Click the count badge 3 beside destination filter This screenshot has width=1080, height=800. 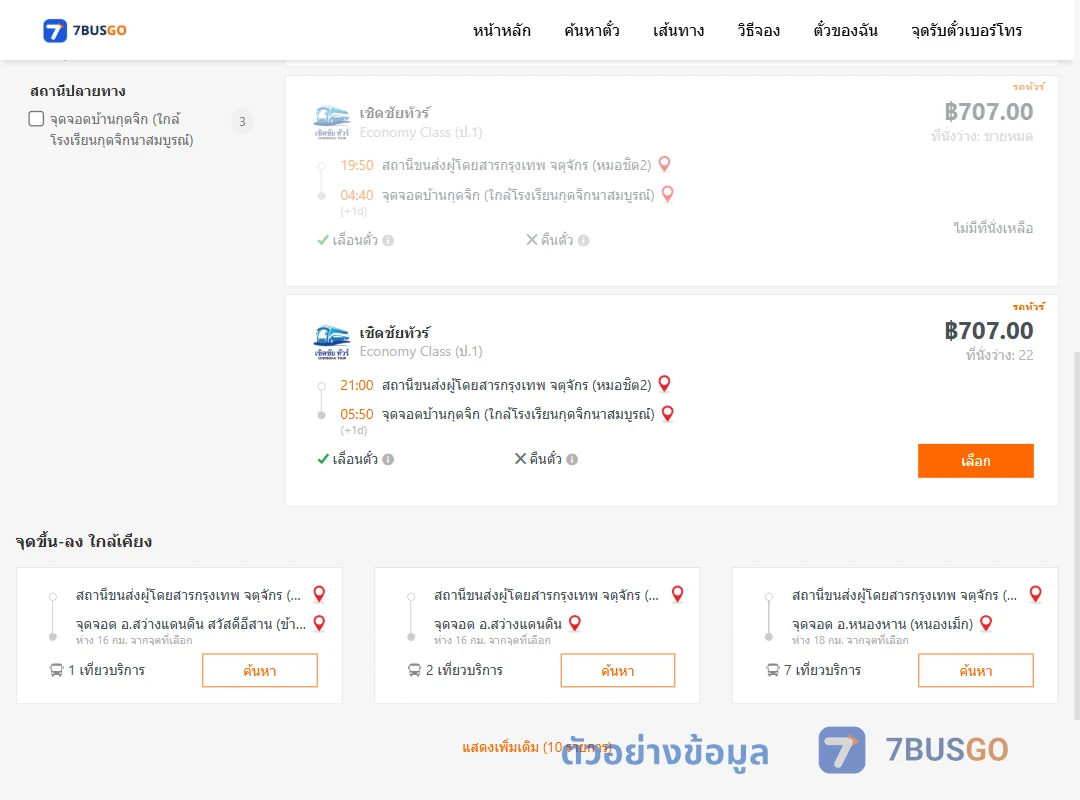click(242, 121)
